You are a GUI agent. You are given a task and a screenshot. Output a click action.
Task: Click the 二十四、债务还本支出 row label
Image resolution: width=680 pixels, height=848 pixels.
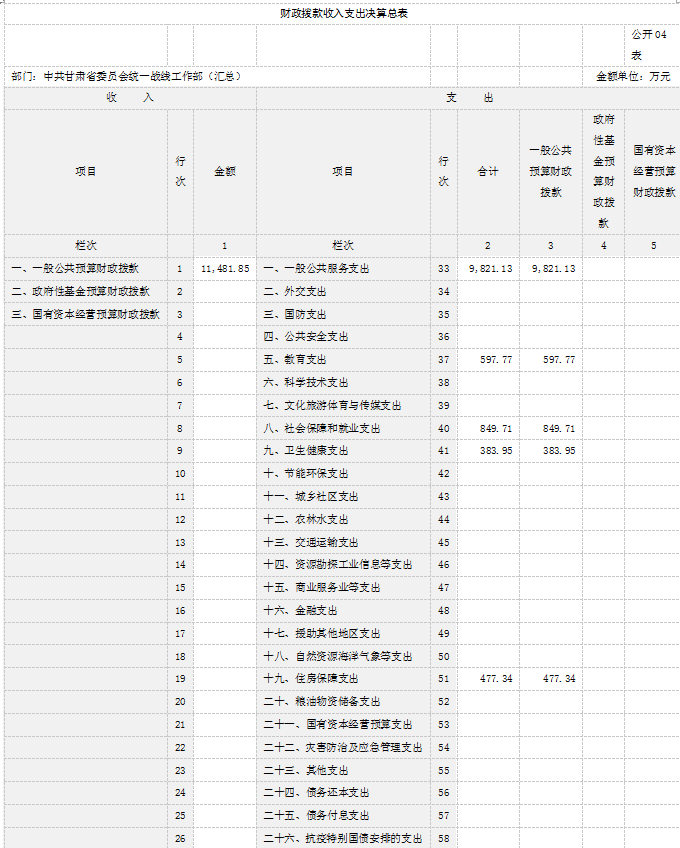click(316, 793)
